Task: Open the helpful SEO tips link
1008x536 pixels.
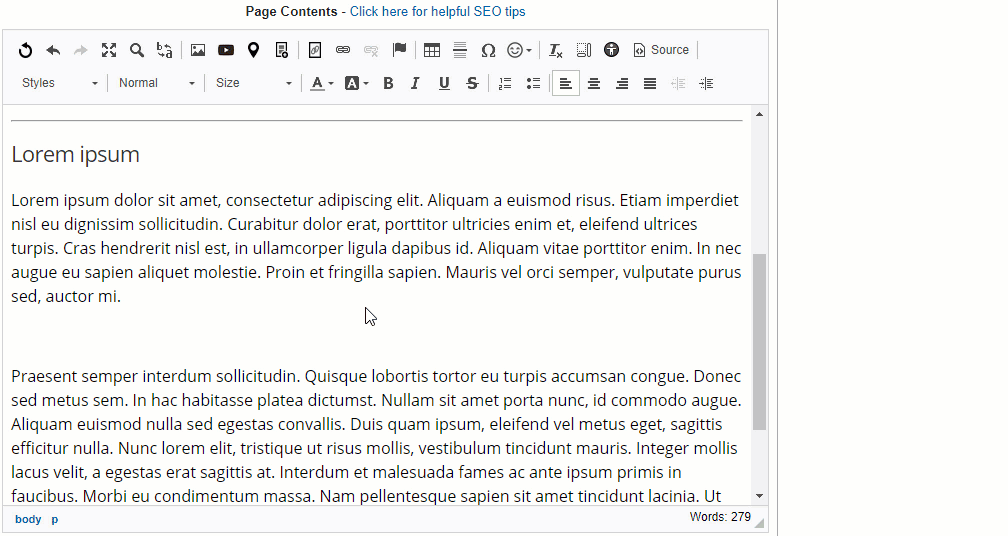Action: point(437,12)
